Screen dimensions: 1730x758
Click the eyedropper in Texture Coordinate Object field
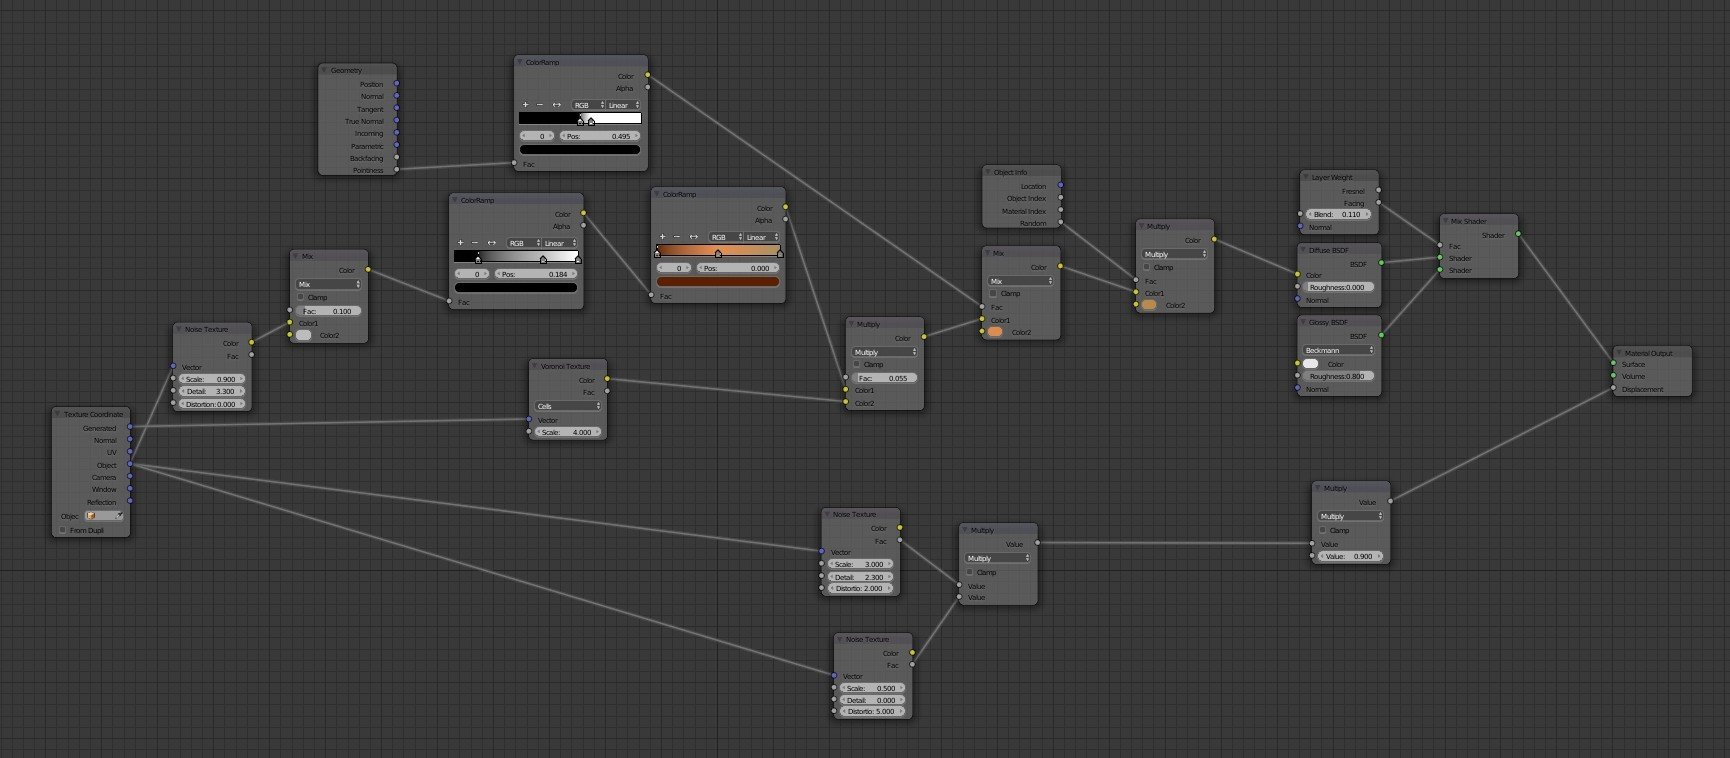(118, 516)
